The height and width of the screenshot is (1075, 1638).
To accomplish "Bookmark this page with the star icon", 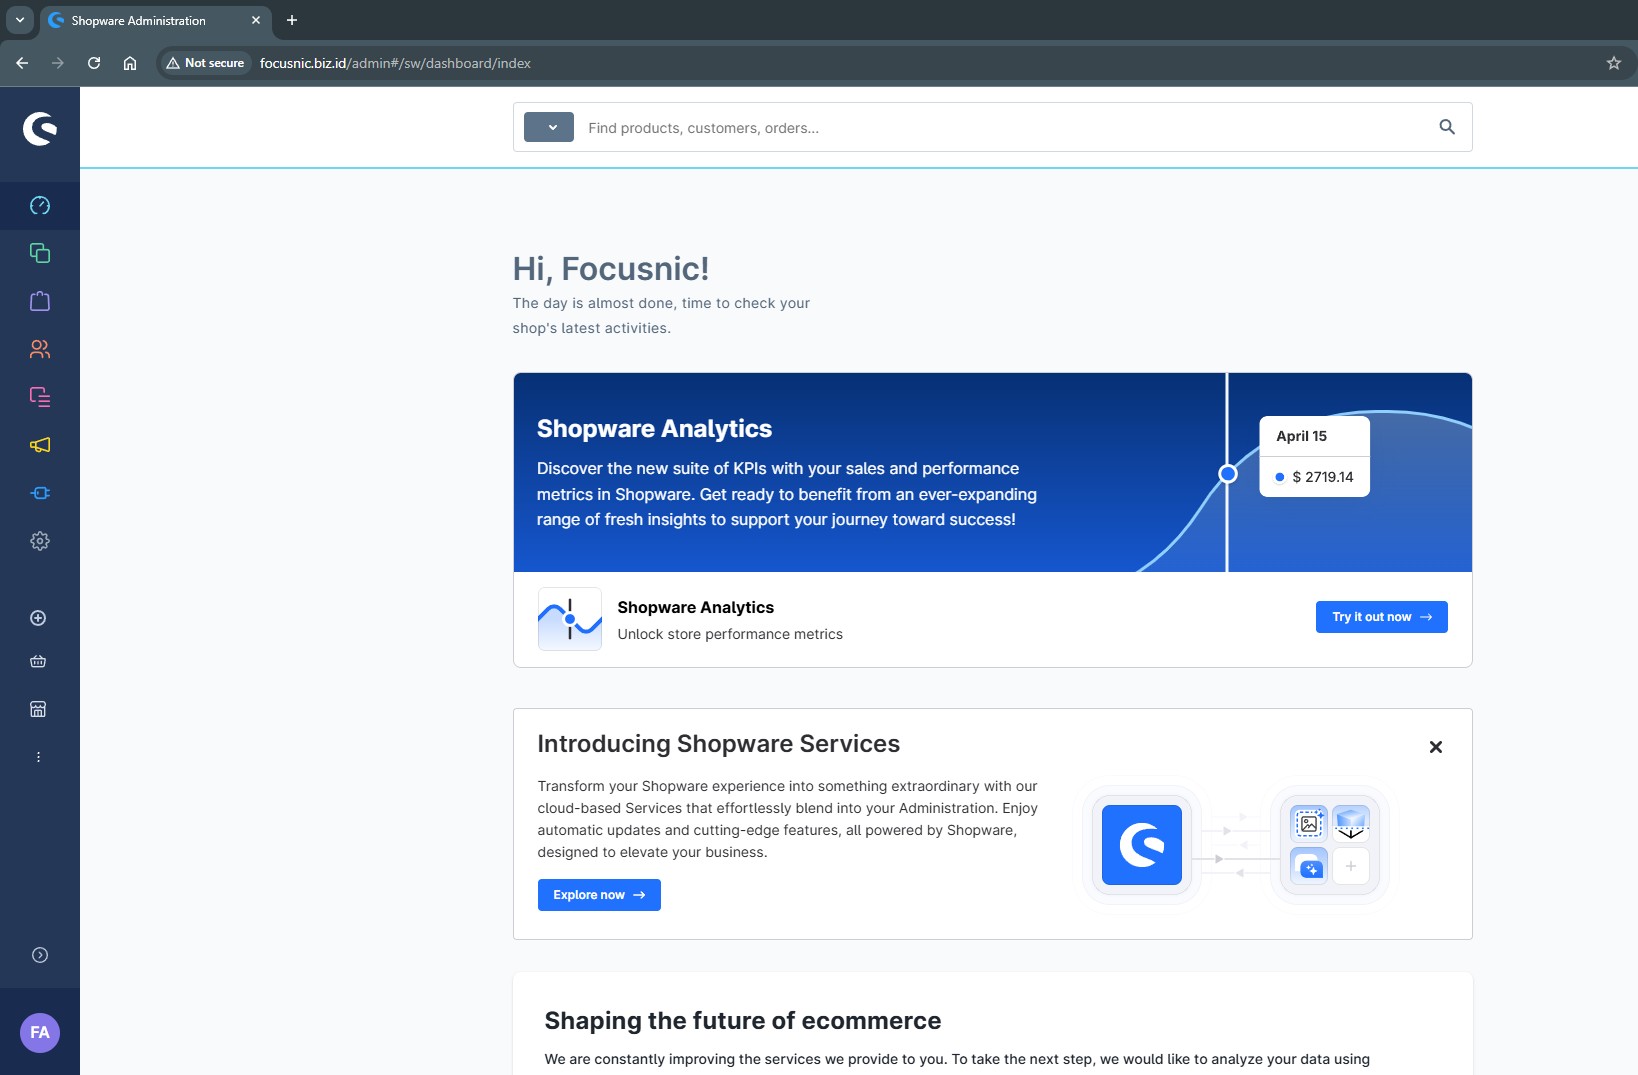I will 1613,63.
